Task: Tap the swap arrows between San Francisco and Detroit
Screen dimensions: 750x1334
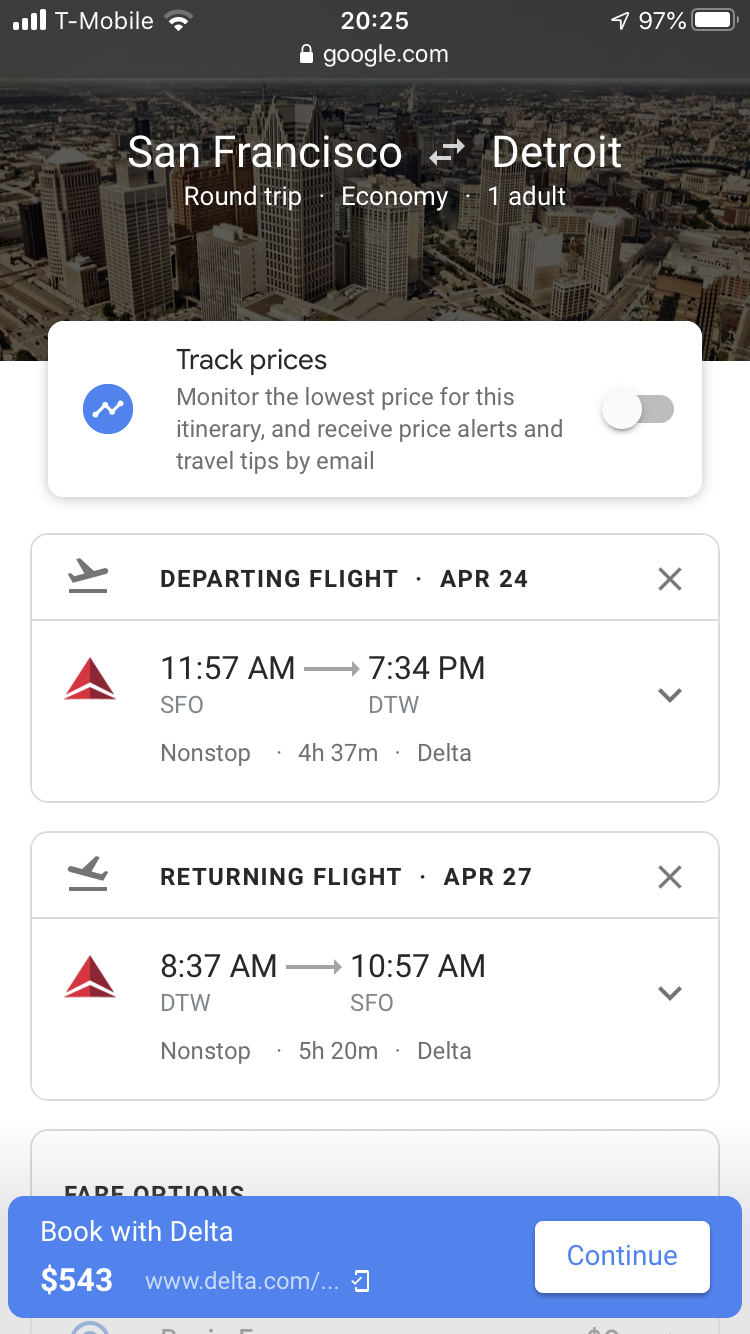Action: coord(447,153)
